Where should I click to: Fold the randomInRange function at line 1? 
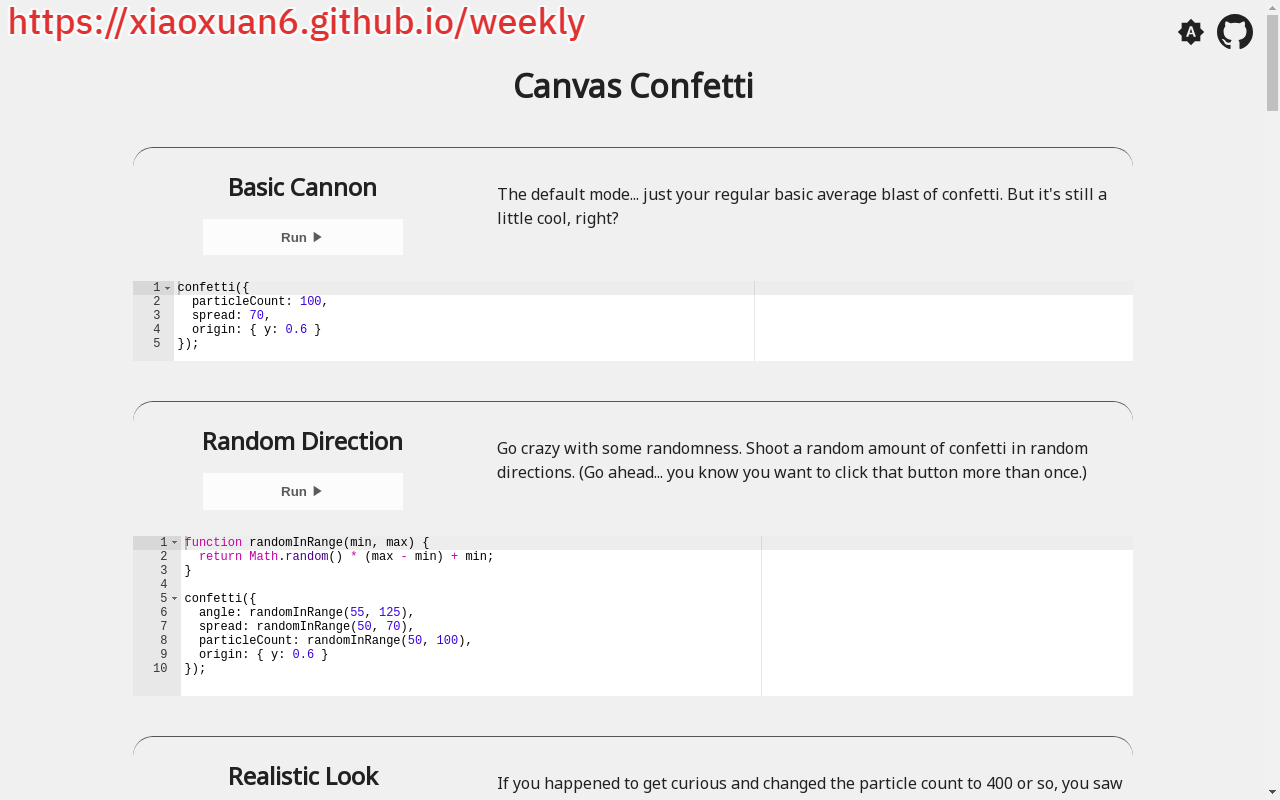click(175, 543)
